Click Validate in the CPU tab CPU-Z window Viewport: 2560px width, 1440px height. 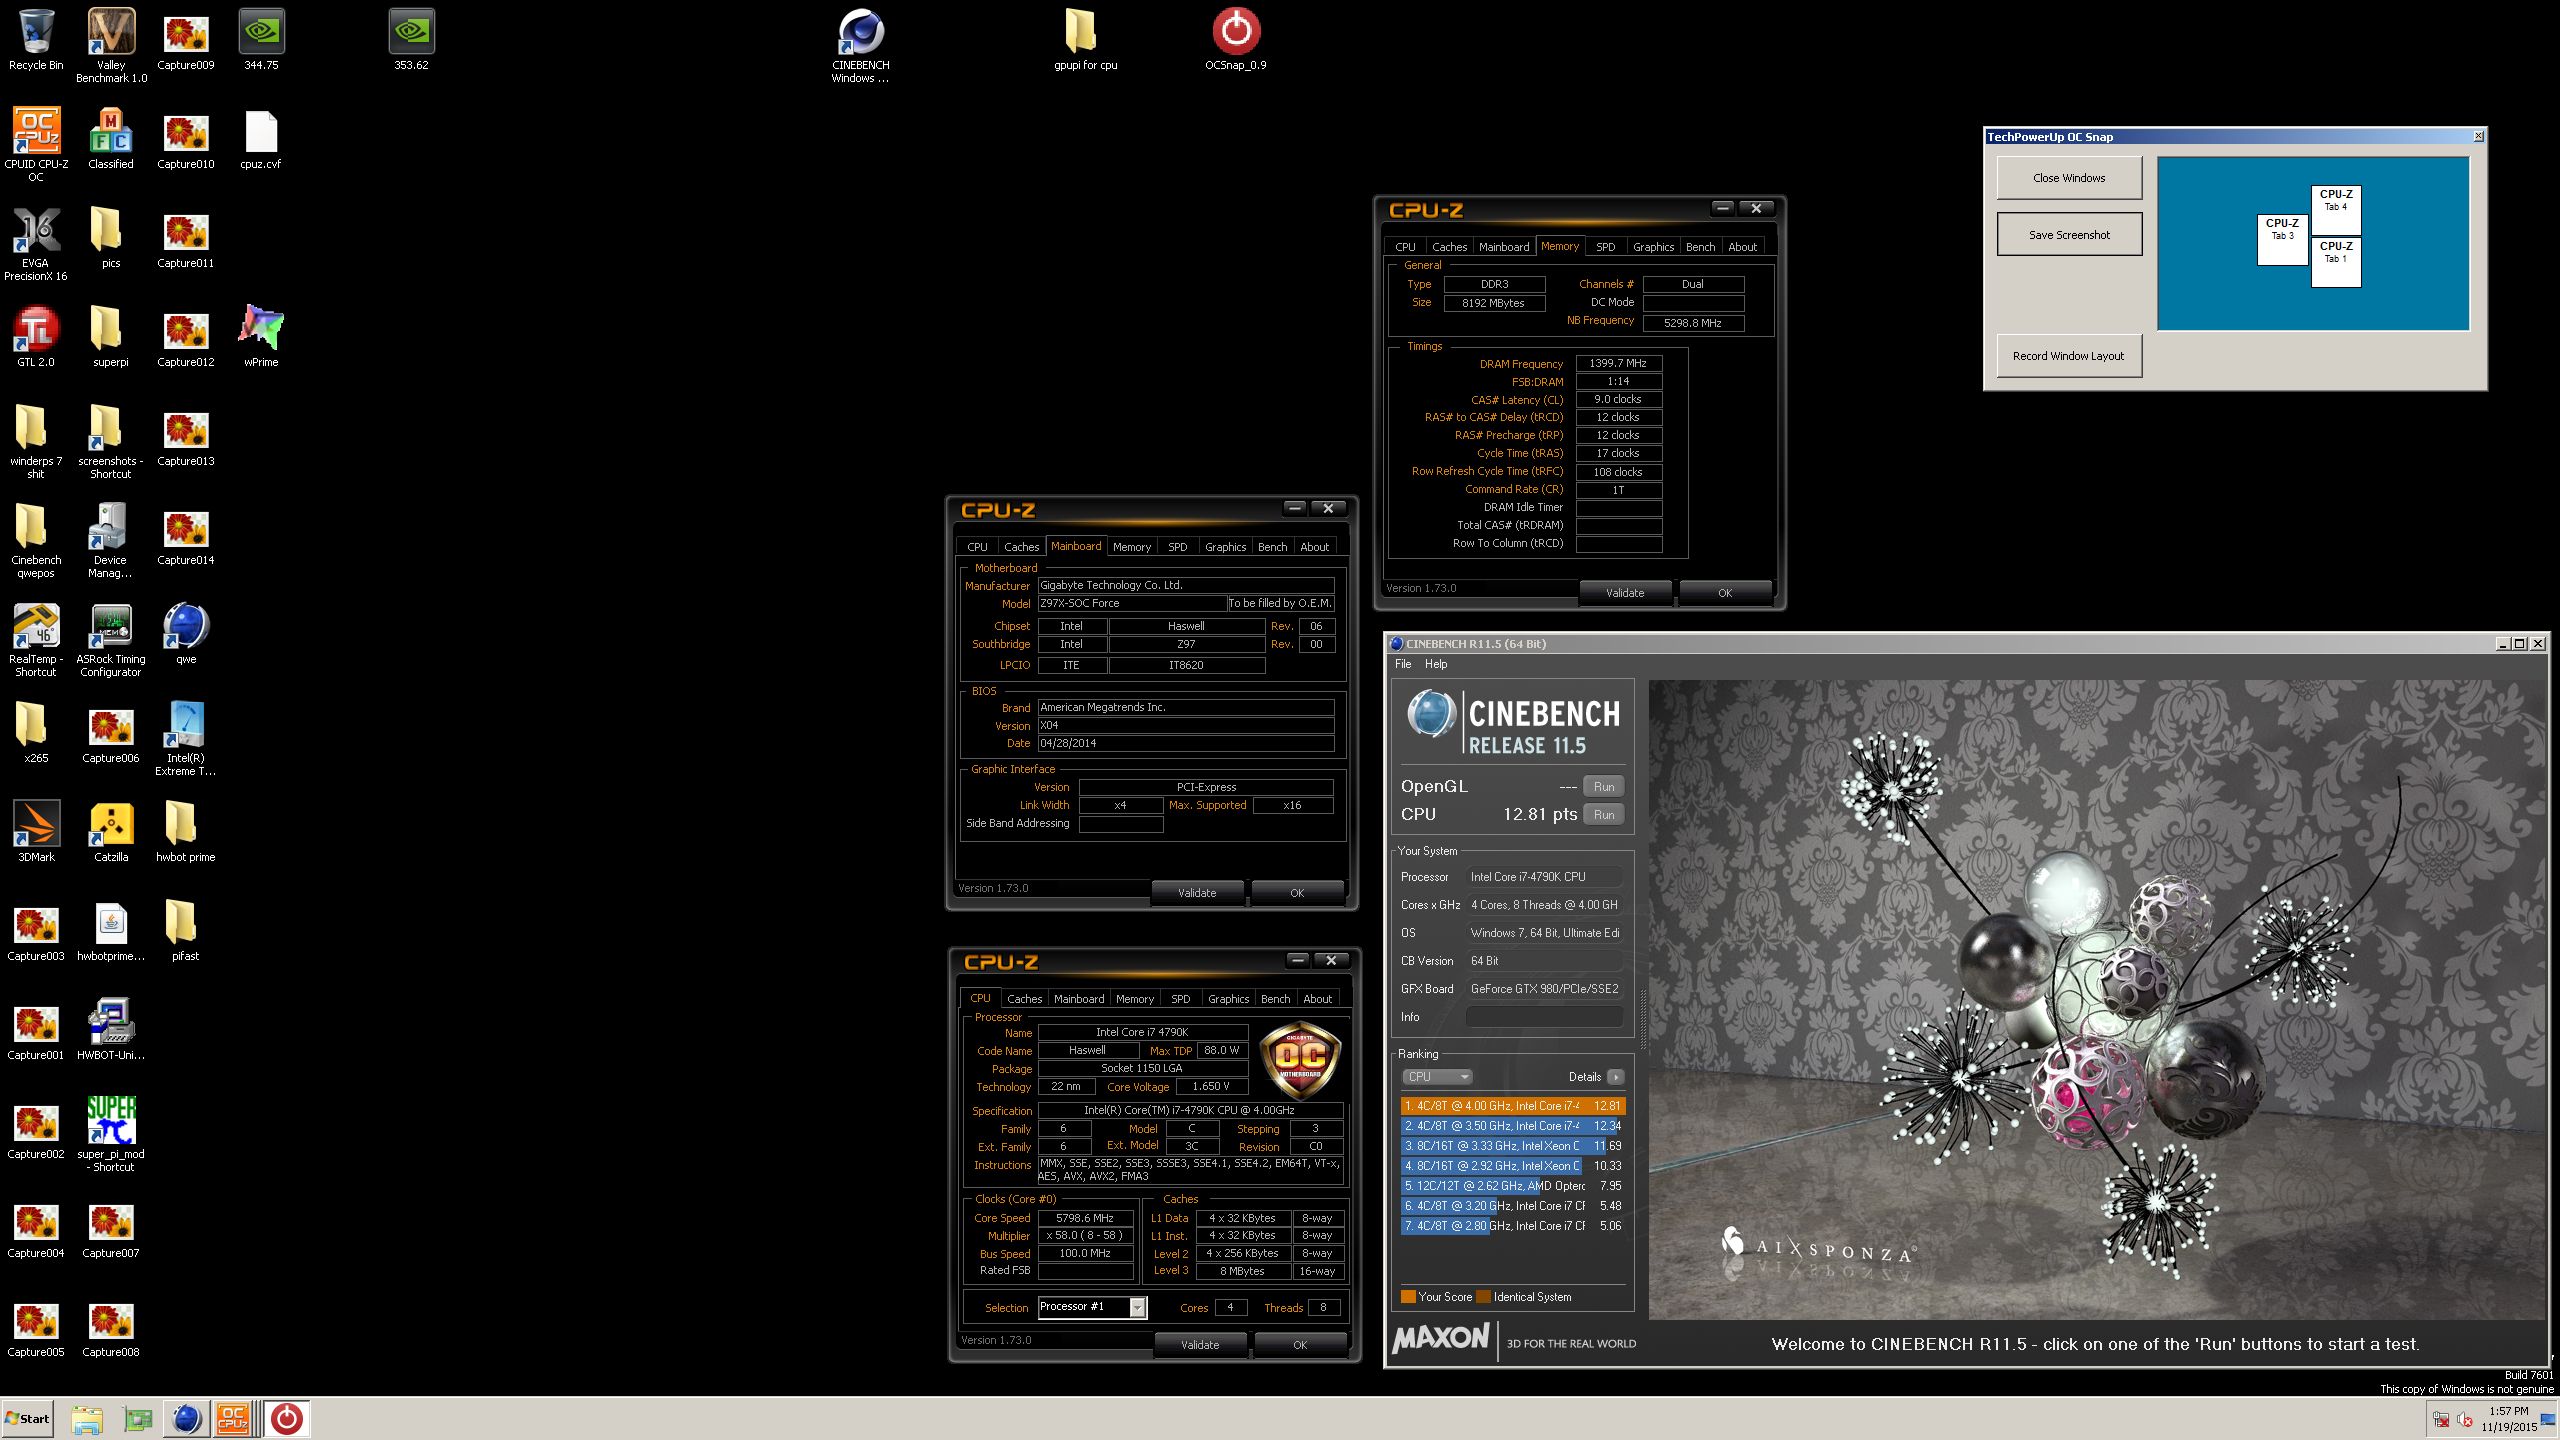pos(1200,1345)
